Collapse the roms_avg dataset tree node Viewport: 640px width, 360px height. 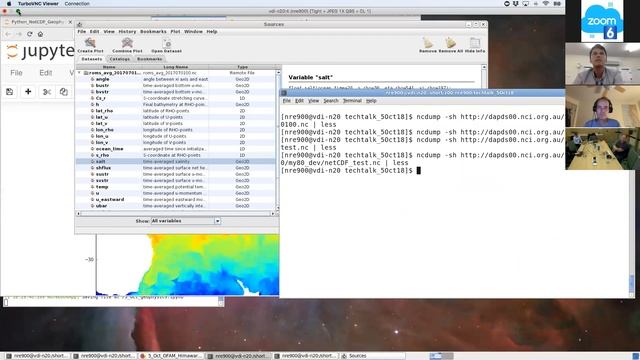pyautogui.click(x=79, y=73)
